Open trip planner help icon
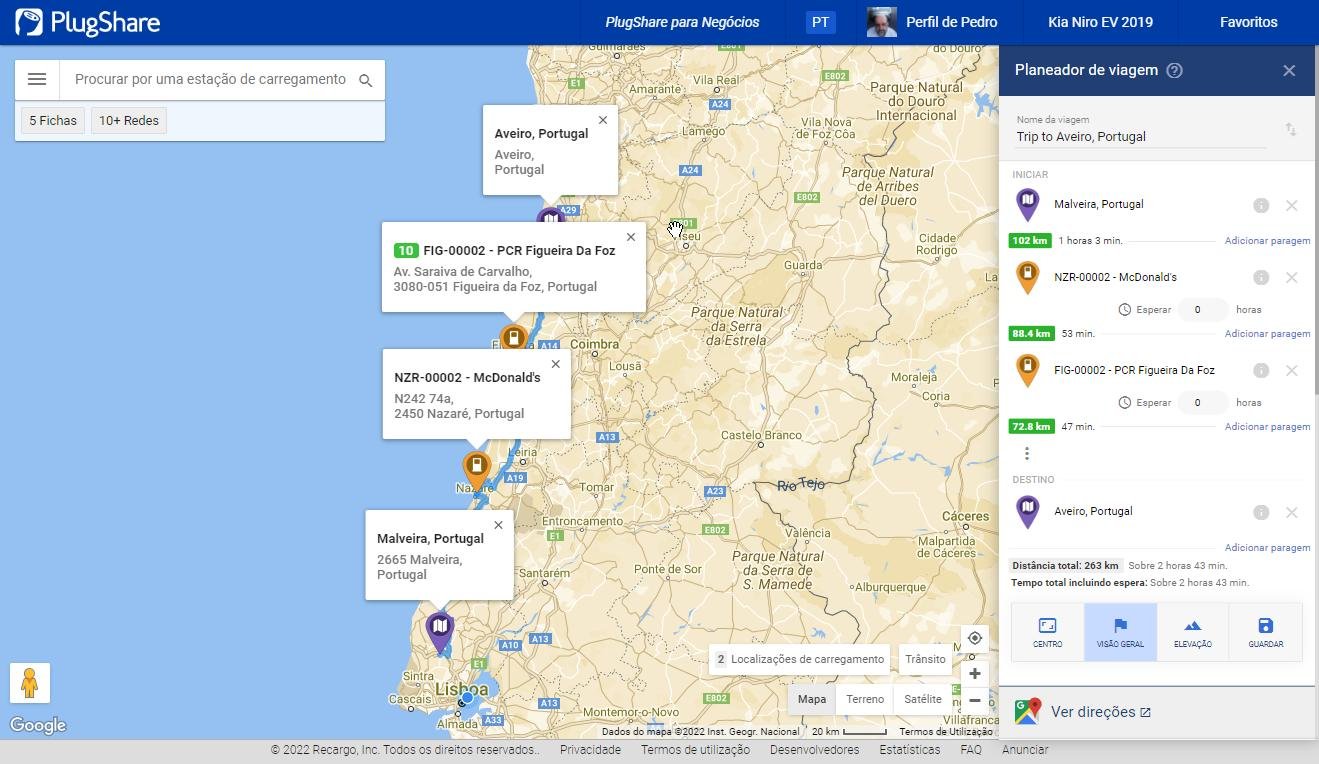1319x764 pixels. [x=1175, y=71]
